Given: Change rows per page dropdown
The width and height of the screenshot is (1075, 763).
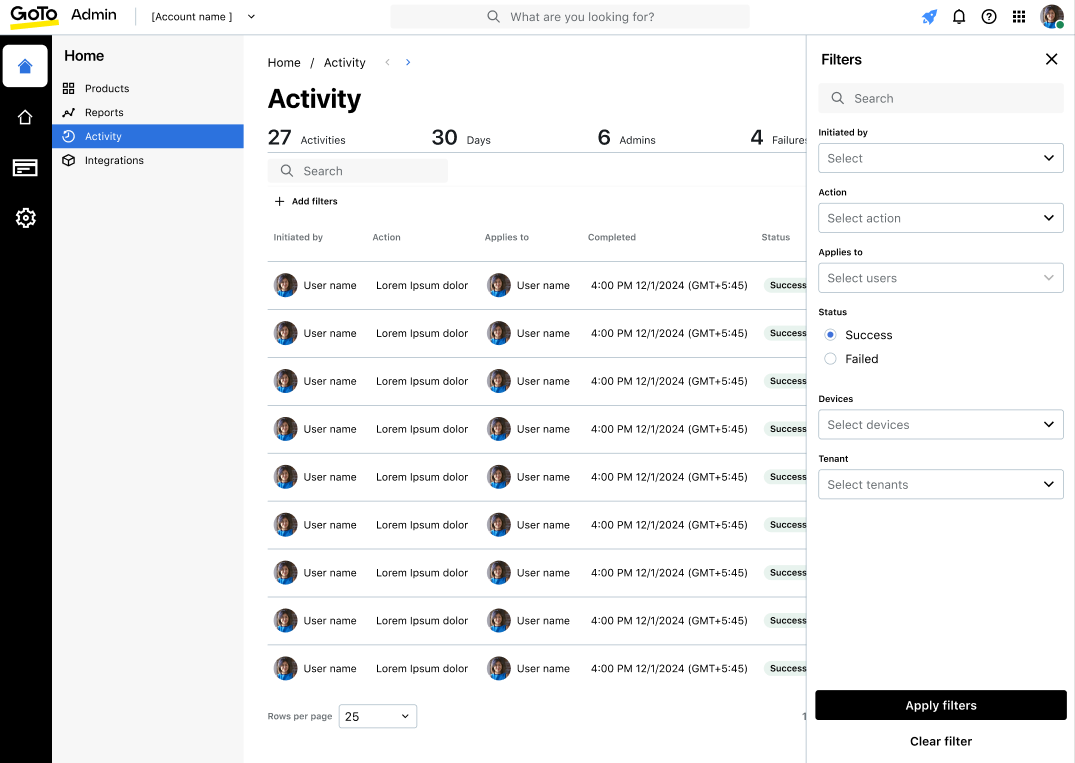Looking at the screenshot, I should 378,717.
